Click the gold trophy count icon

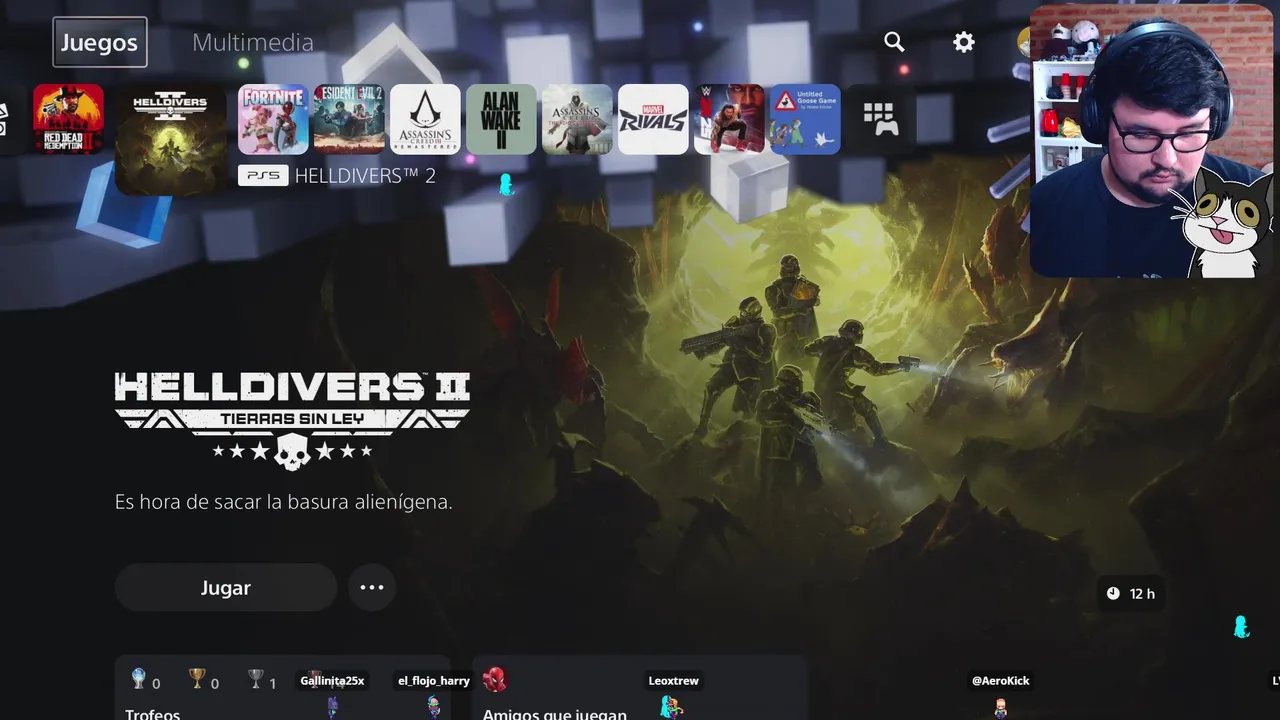click(197, 679)
